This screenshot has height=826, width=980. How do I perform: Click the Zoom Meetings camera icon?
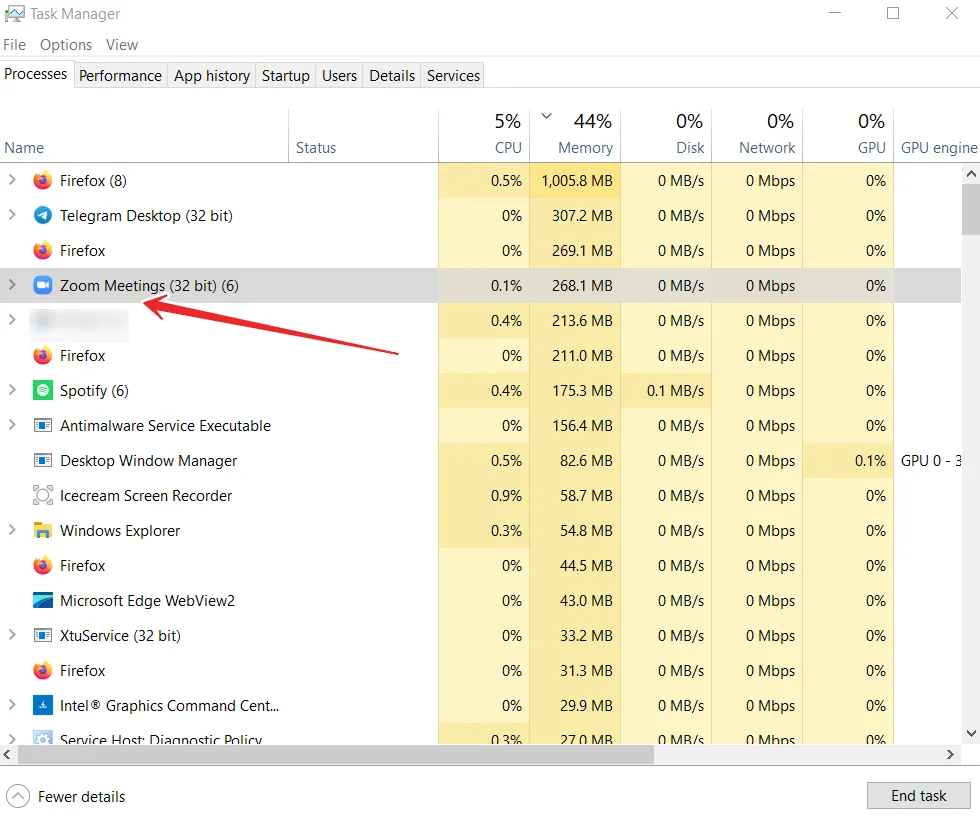point(42,286)
